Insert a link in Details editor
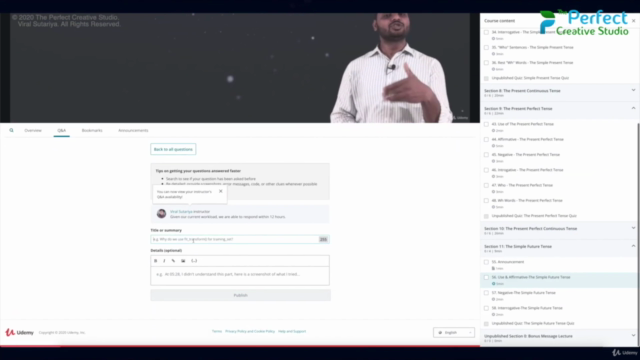640x360 pixels. [173, 261]
